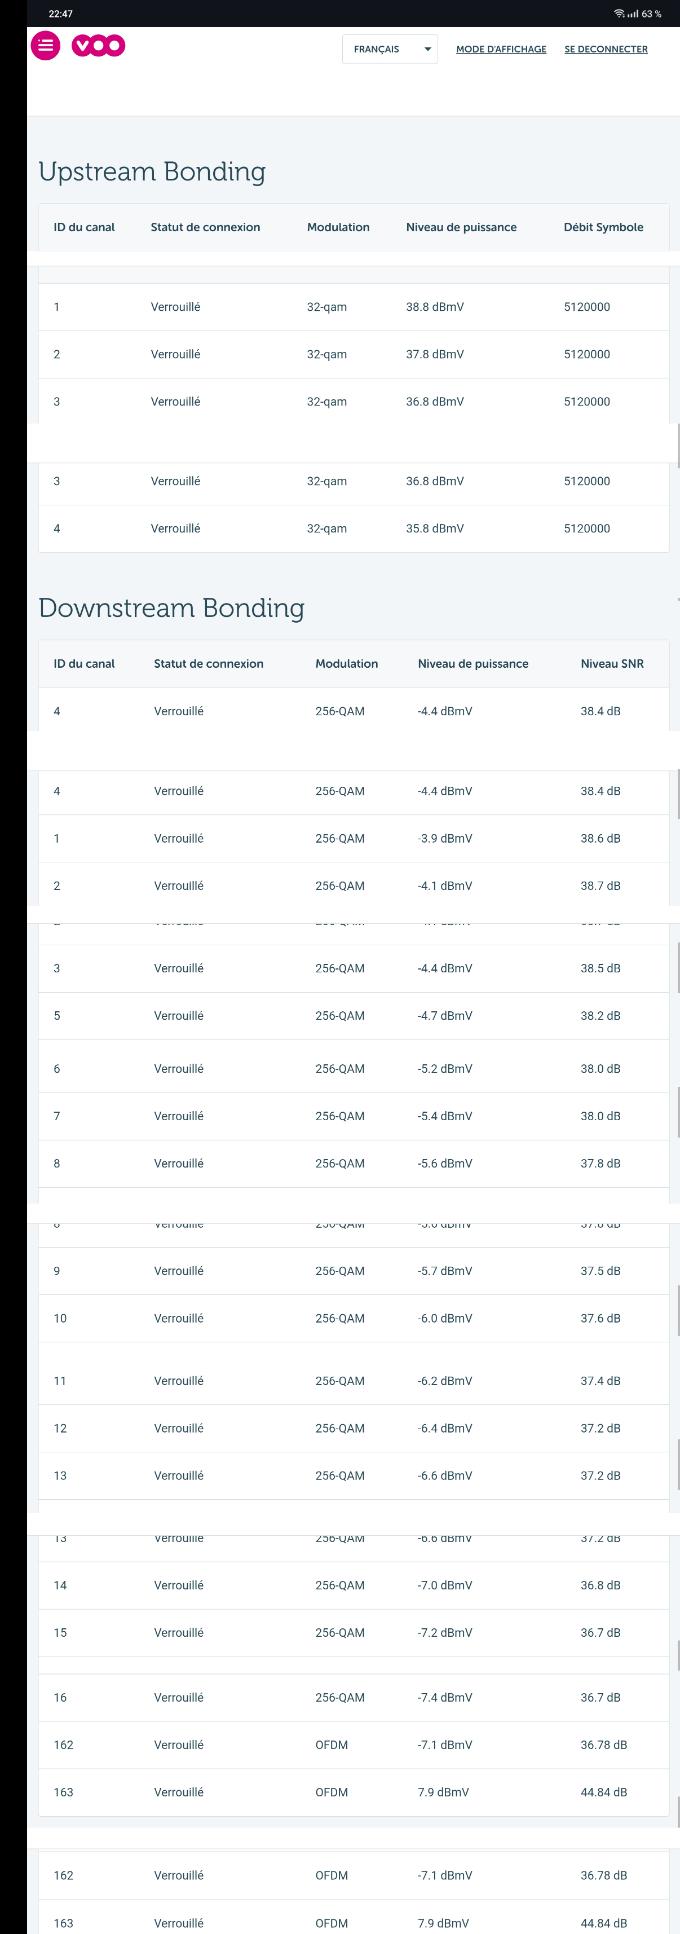Select the -6.4 dBmV power value

point(445,1428)
